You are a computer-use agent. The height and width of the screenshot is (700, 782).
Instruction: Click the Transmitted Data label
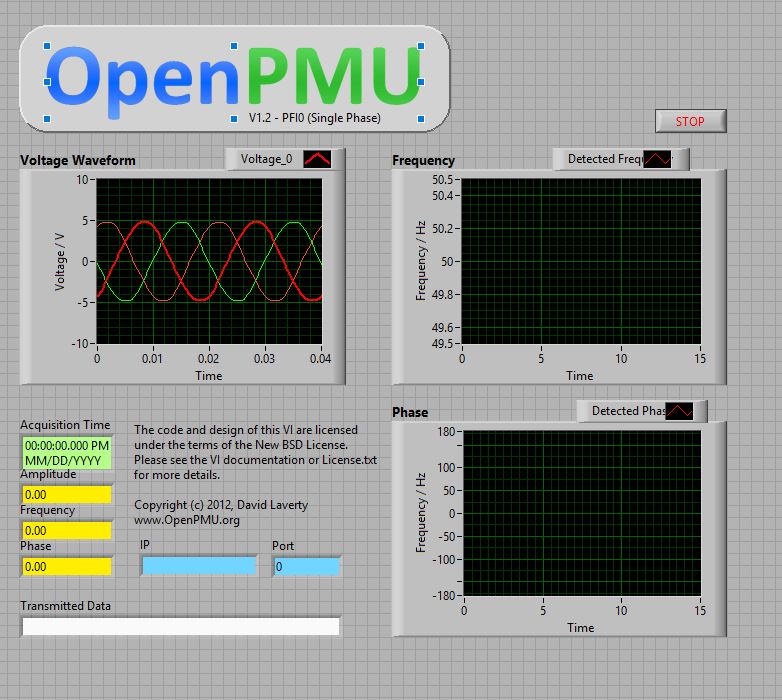click(65, 606)
